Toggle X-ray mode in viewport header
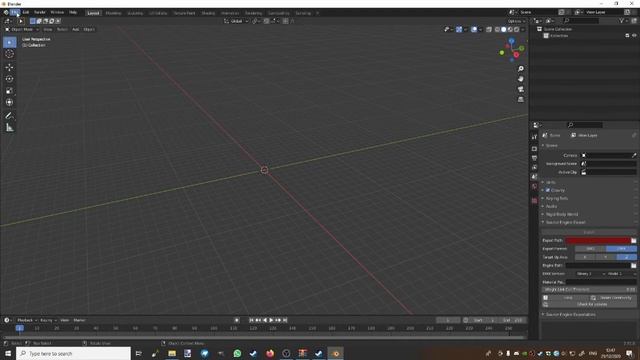640x360 pixels. 489,29
